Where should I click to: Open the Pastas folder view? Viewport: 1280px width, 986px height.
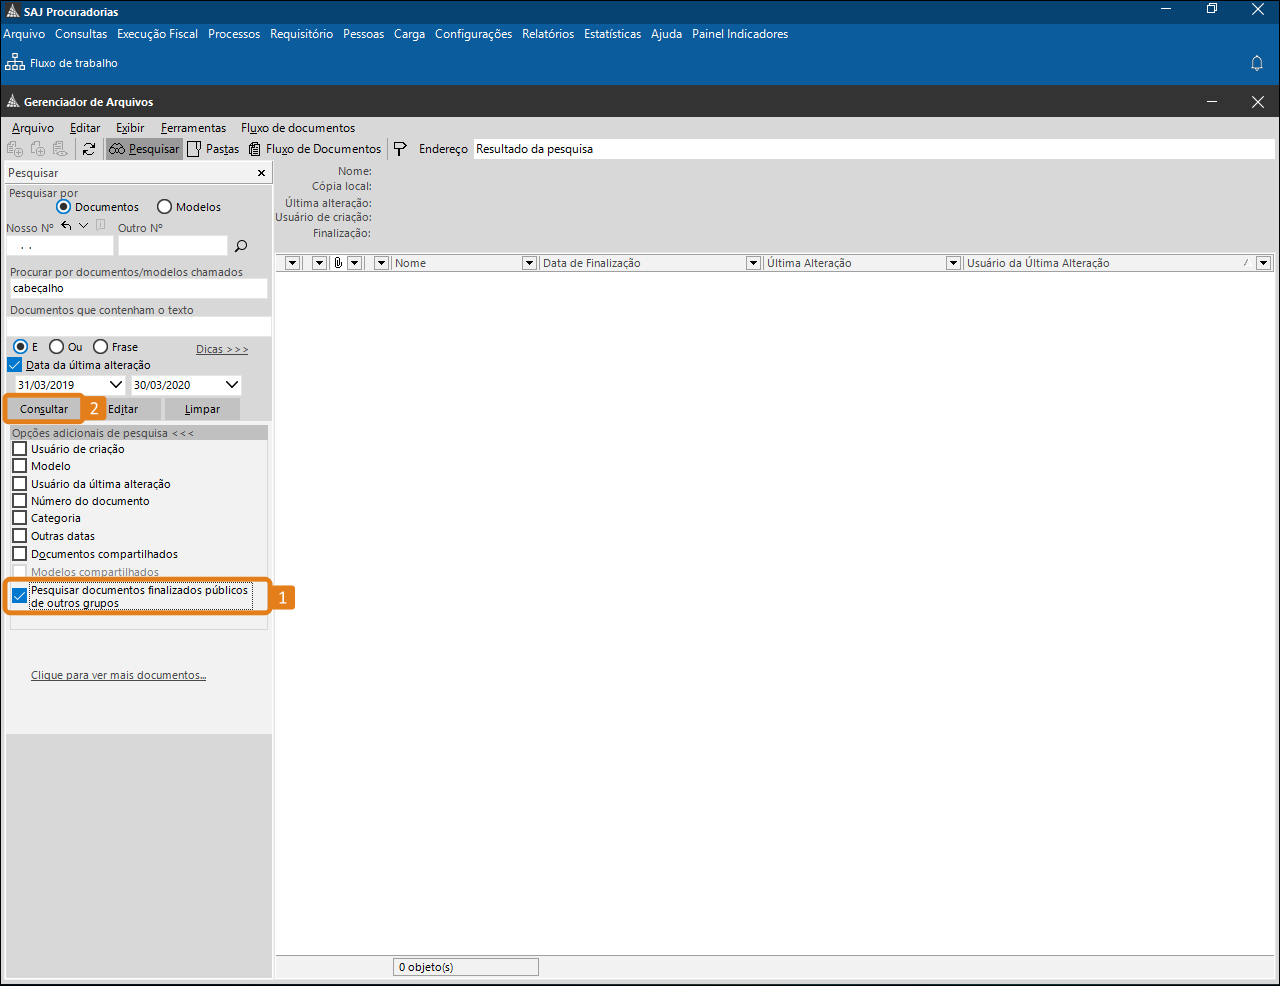213,149
